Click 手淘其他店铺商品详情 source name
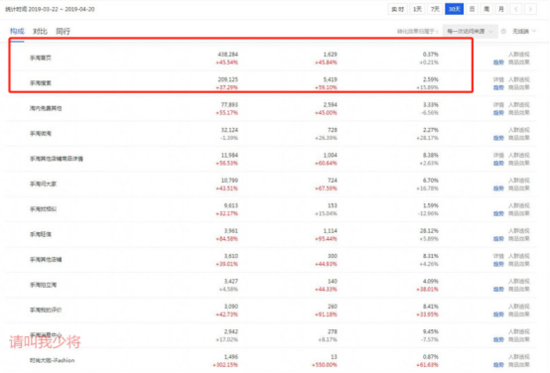550x373 pixels. pos(56,159)
